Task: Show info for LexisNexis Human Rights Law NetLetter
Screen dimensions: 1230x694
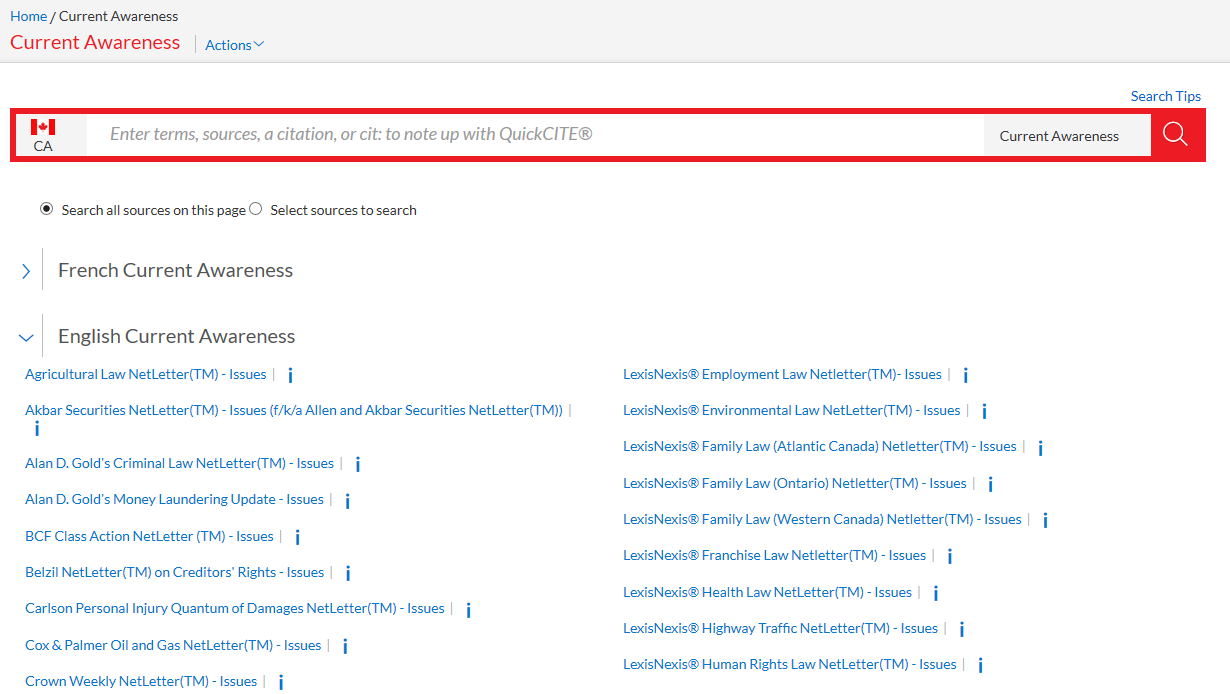Action: (x=980, y=665)
